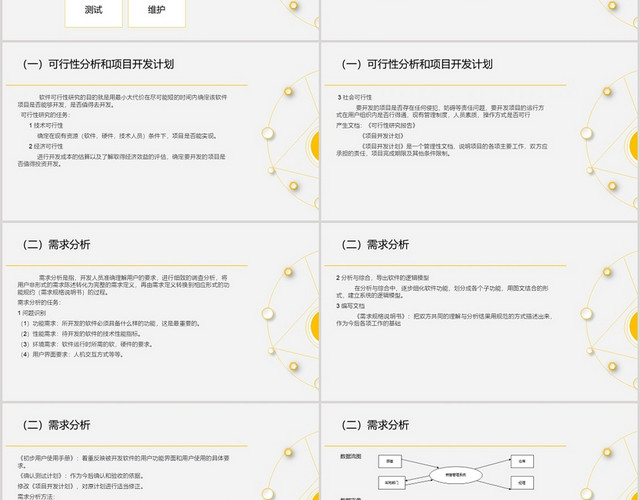Select line '(4) 用户界面要求'
The image size is (640, 500).
tap(72, 355)
